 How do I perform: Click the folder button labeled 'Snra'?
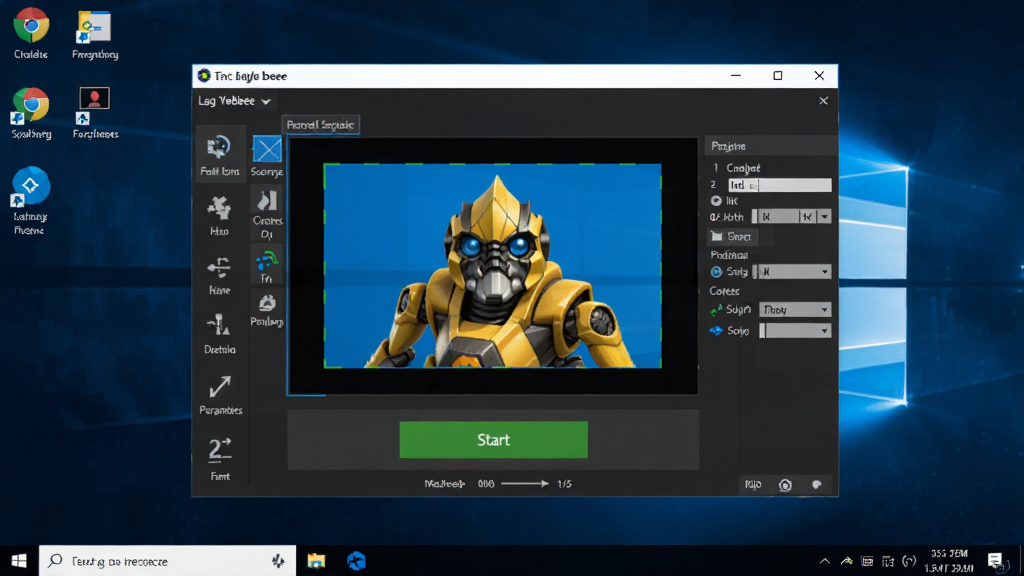(731, 236)
